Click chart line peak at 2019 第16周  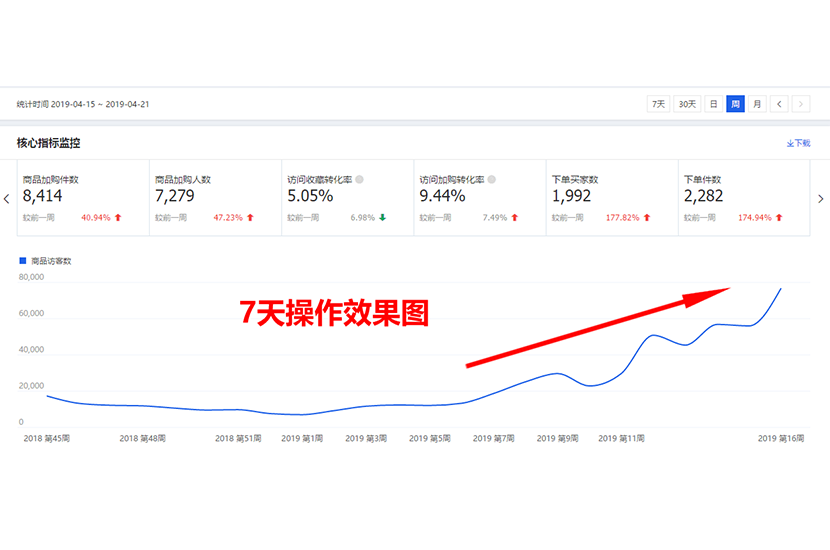780,288
